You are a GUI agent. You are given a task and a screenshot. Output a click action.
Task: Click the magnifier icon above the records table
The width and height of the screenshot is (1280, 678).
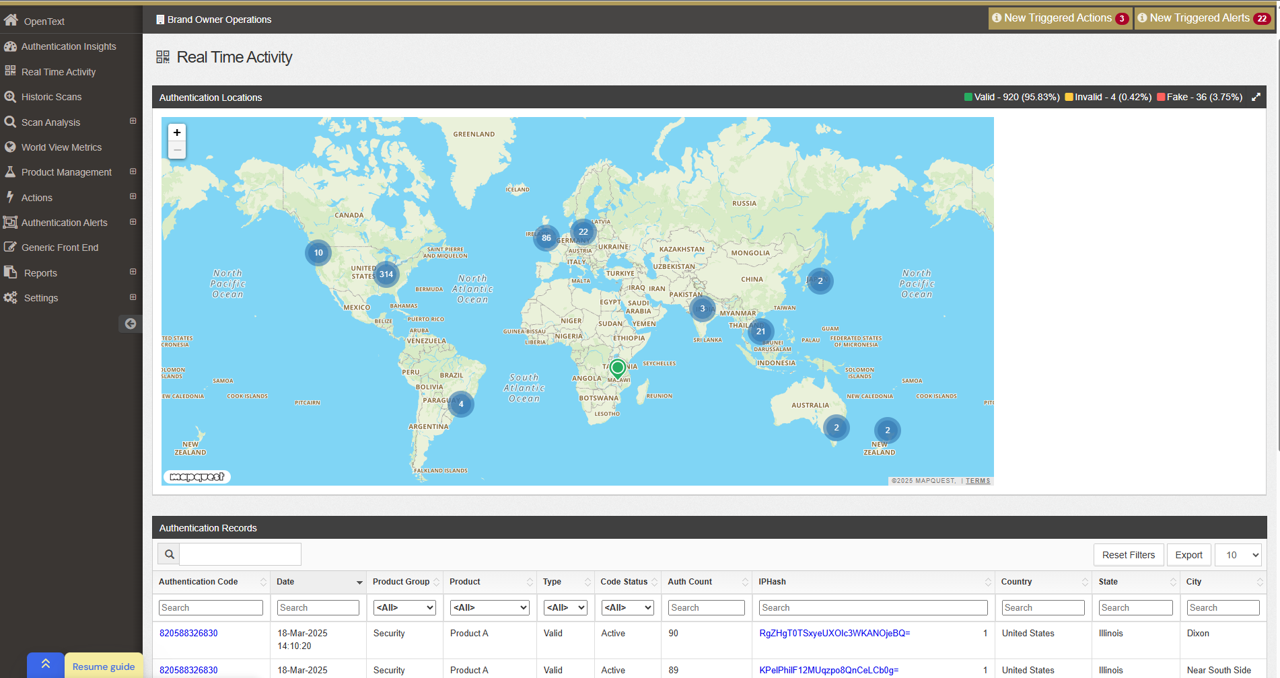(169, 554)
